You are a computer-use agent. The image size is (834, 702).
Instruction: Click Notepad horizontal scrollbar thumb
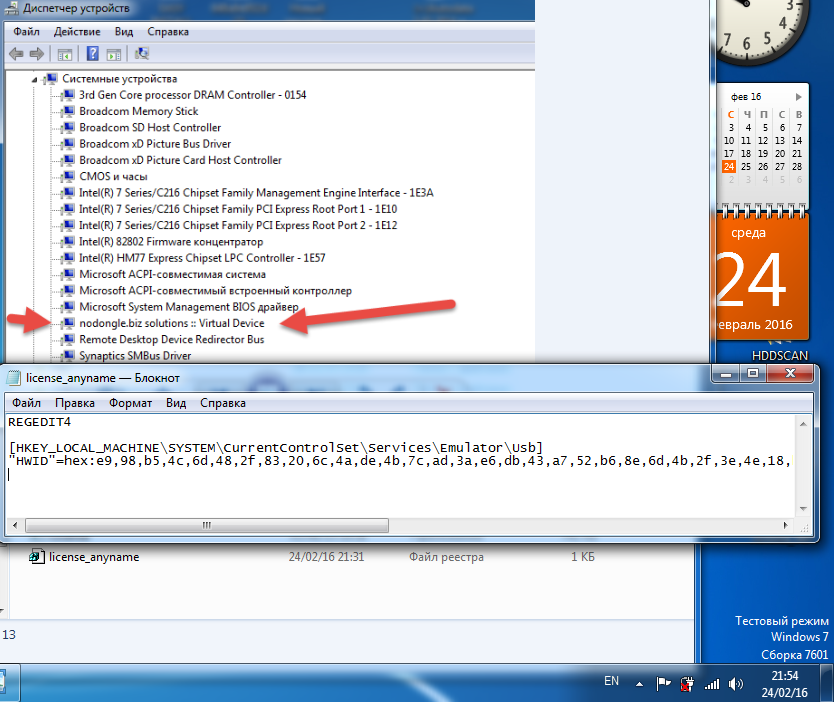[207, 525]
